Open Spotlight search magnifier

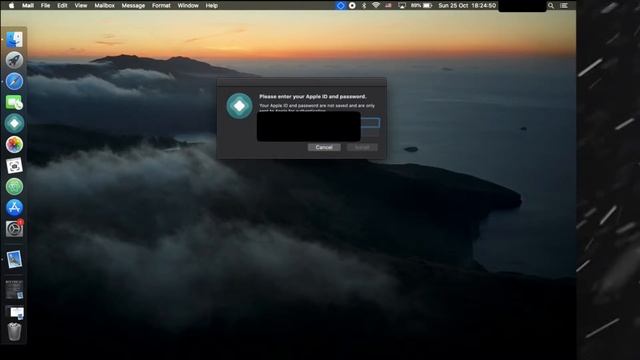click(x=551, y=5)
